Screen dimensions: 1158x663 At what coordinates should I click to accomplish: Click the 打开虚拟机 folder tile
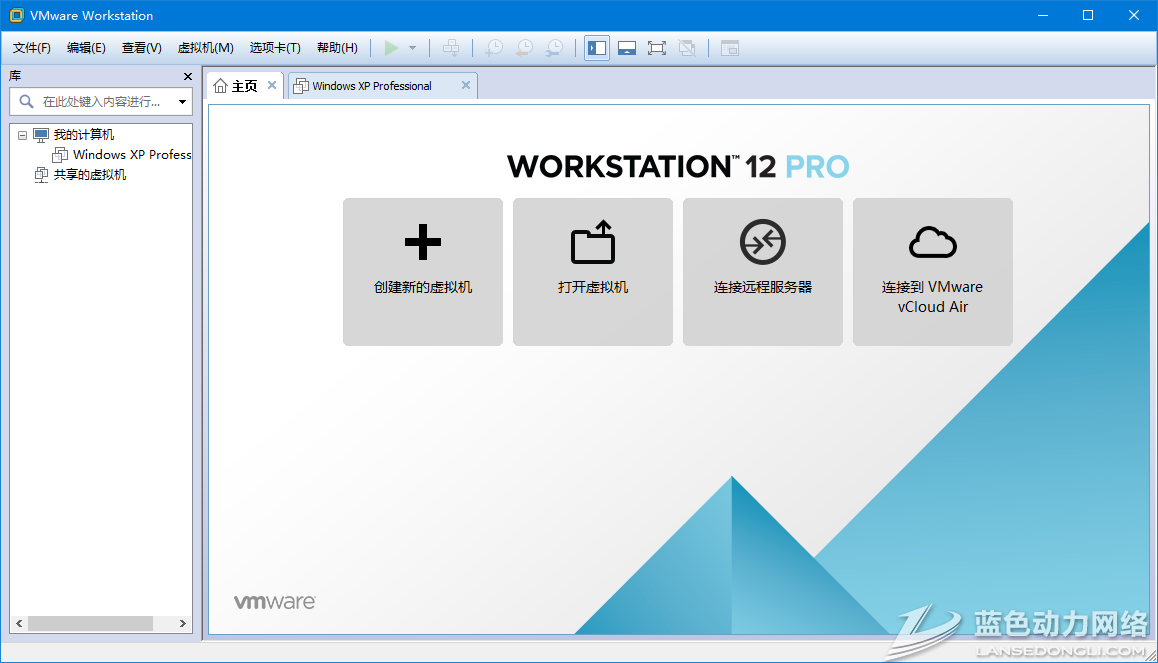593,272
